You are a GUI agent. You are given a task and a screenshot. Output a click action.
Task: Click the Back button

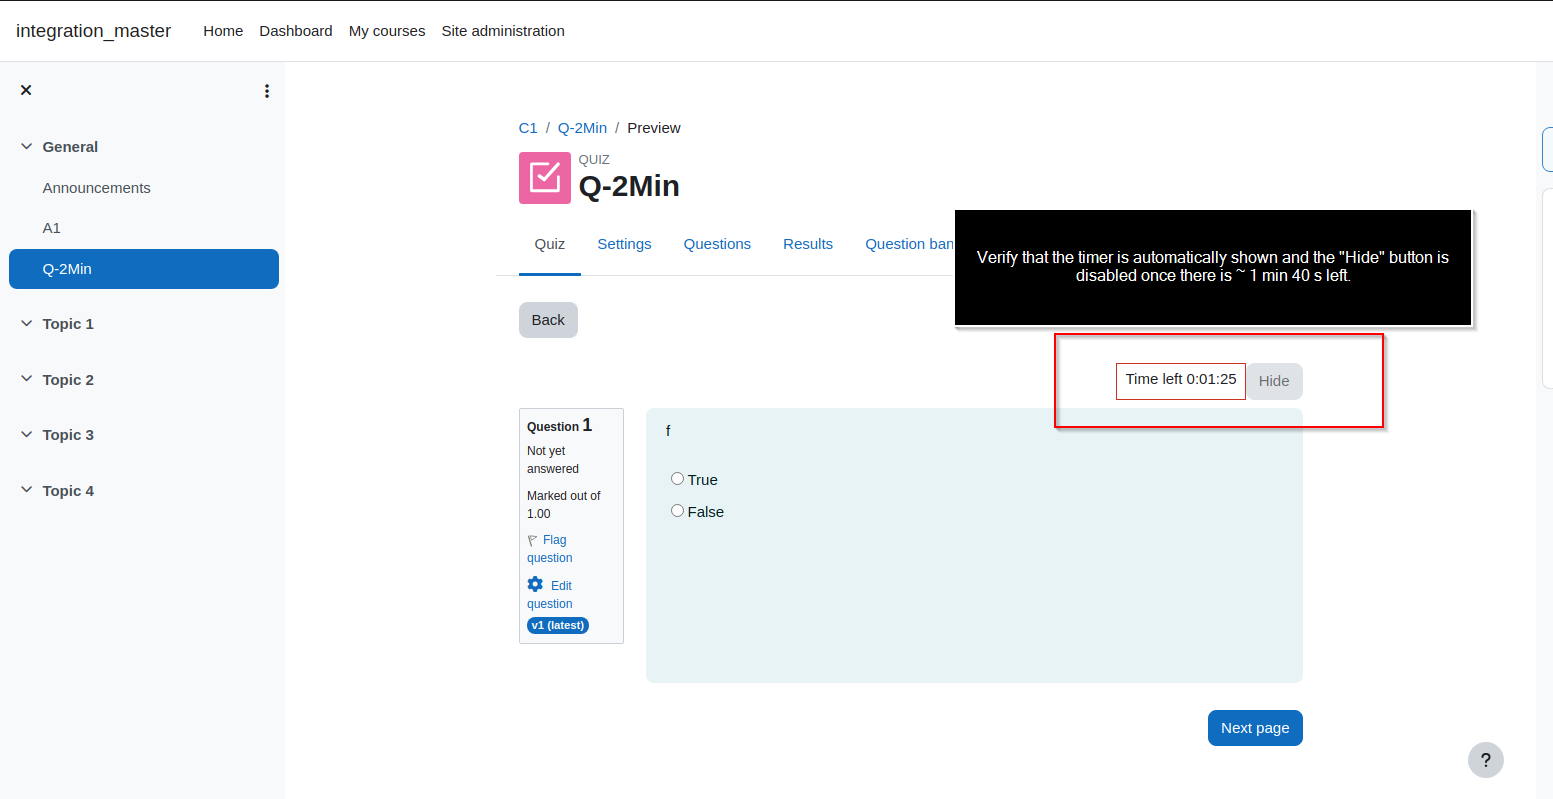click(x=548, y=320)
